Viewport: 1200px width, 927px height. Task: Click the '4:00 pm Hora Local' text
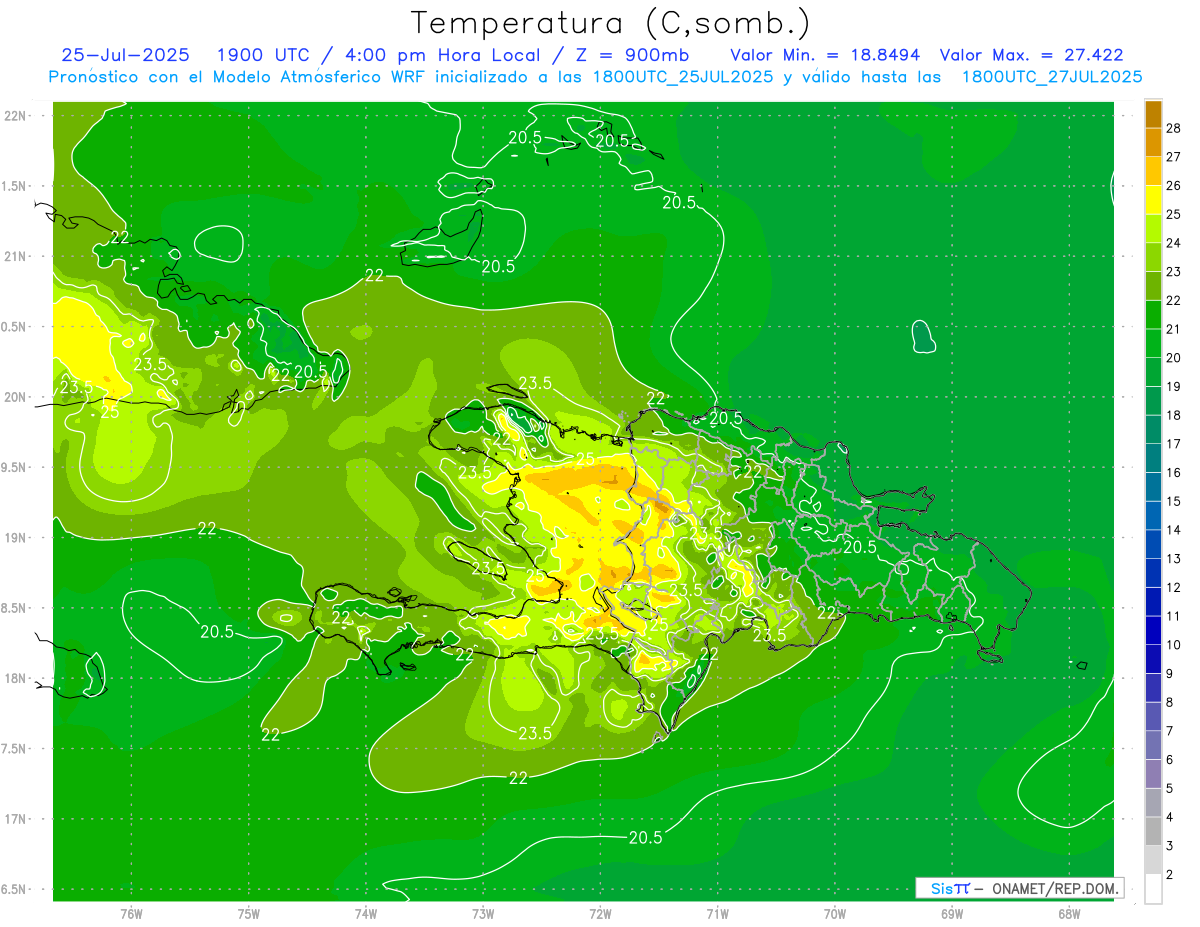444,55
